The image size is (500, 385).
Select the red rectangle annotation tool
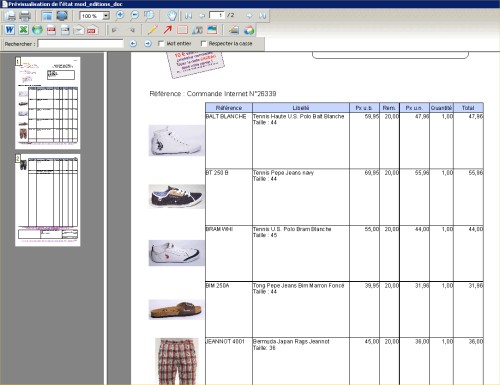(x=182, y=30)
